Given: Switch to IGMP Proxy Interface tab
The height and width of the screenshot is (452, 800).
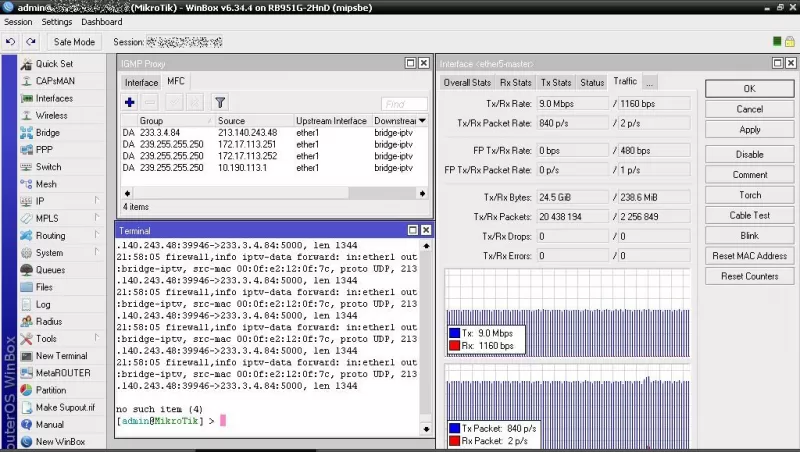Looking at the screenshot, I should click(141, 82).
